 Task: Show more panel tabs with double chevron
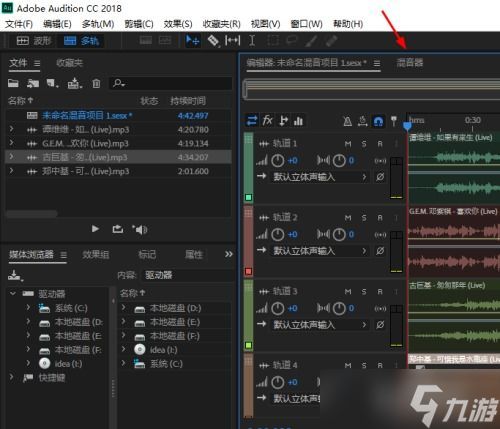click(229, 254)
